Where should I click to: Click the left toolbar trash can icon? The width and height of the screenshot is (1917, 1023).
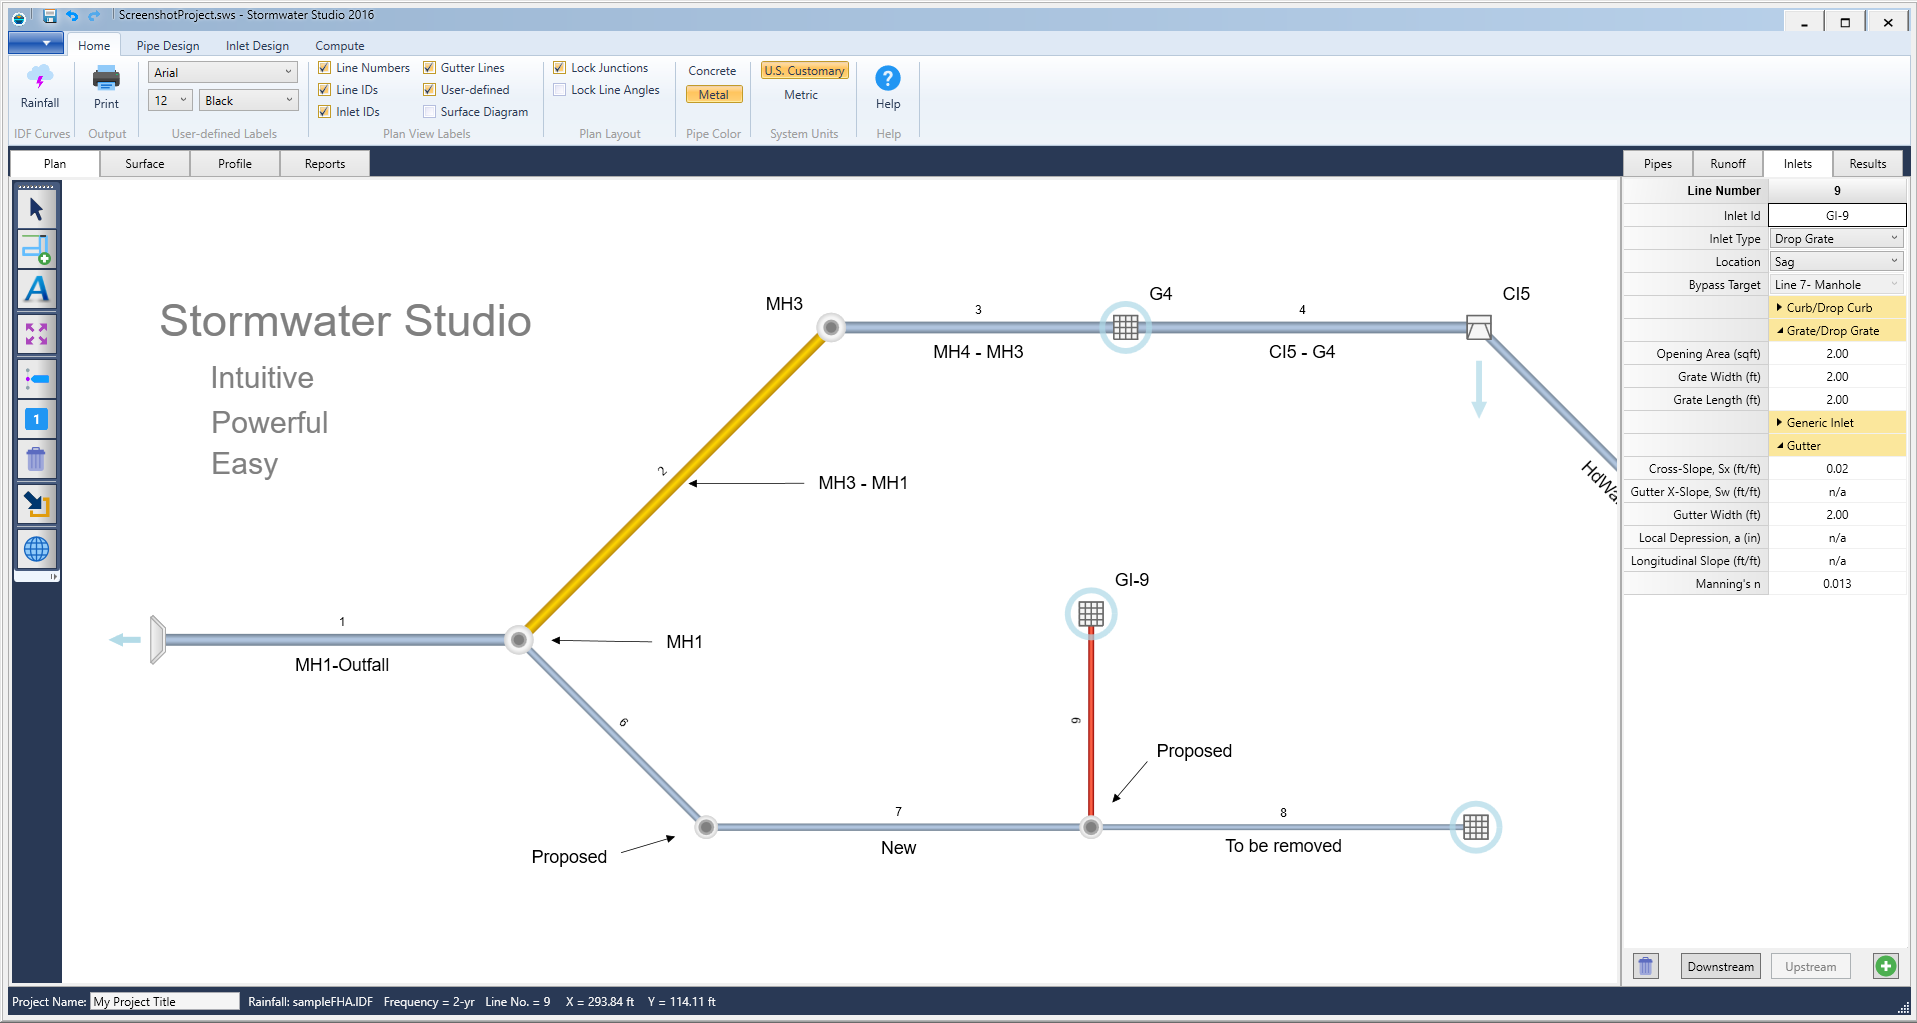tap(37, 460)
